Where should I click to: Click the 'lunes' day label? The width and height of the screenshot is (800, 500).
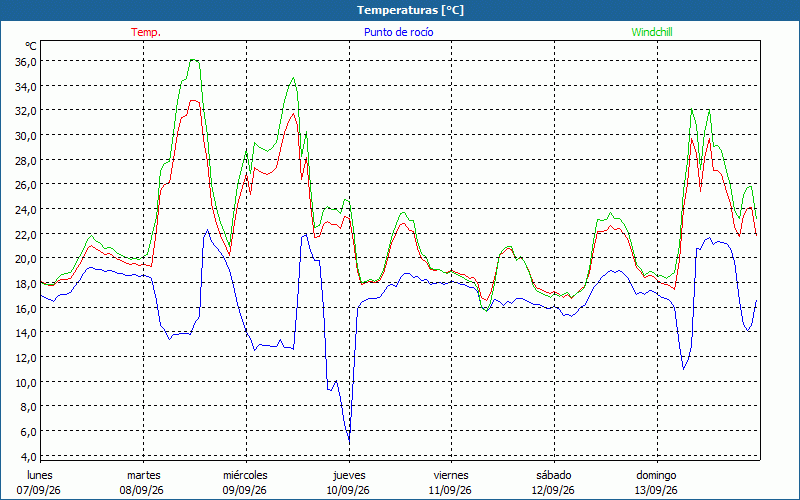click(40, 475)
